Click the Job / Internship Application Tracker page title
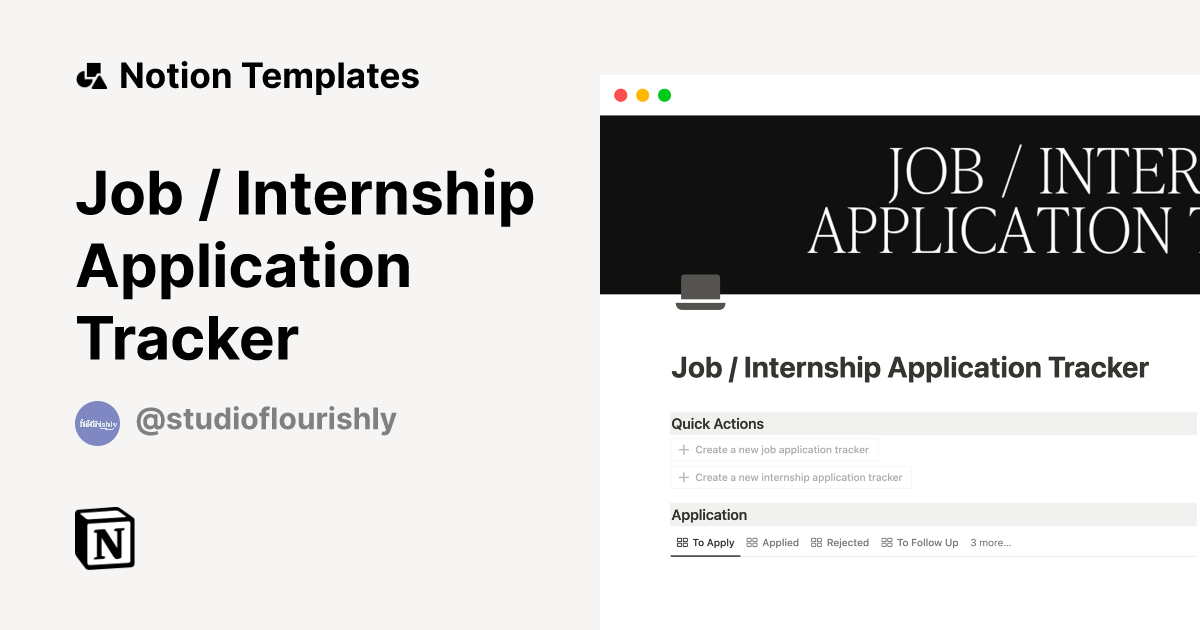This screenshot has height=630, width=1200. tap(908, 367)
